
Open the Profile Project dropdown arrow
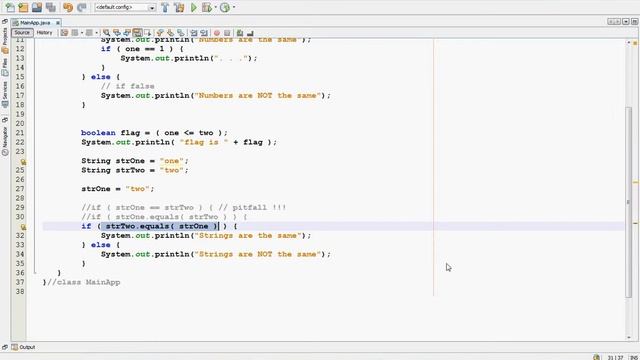click(234, 7)
